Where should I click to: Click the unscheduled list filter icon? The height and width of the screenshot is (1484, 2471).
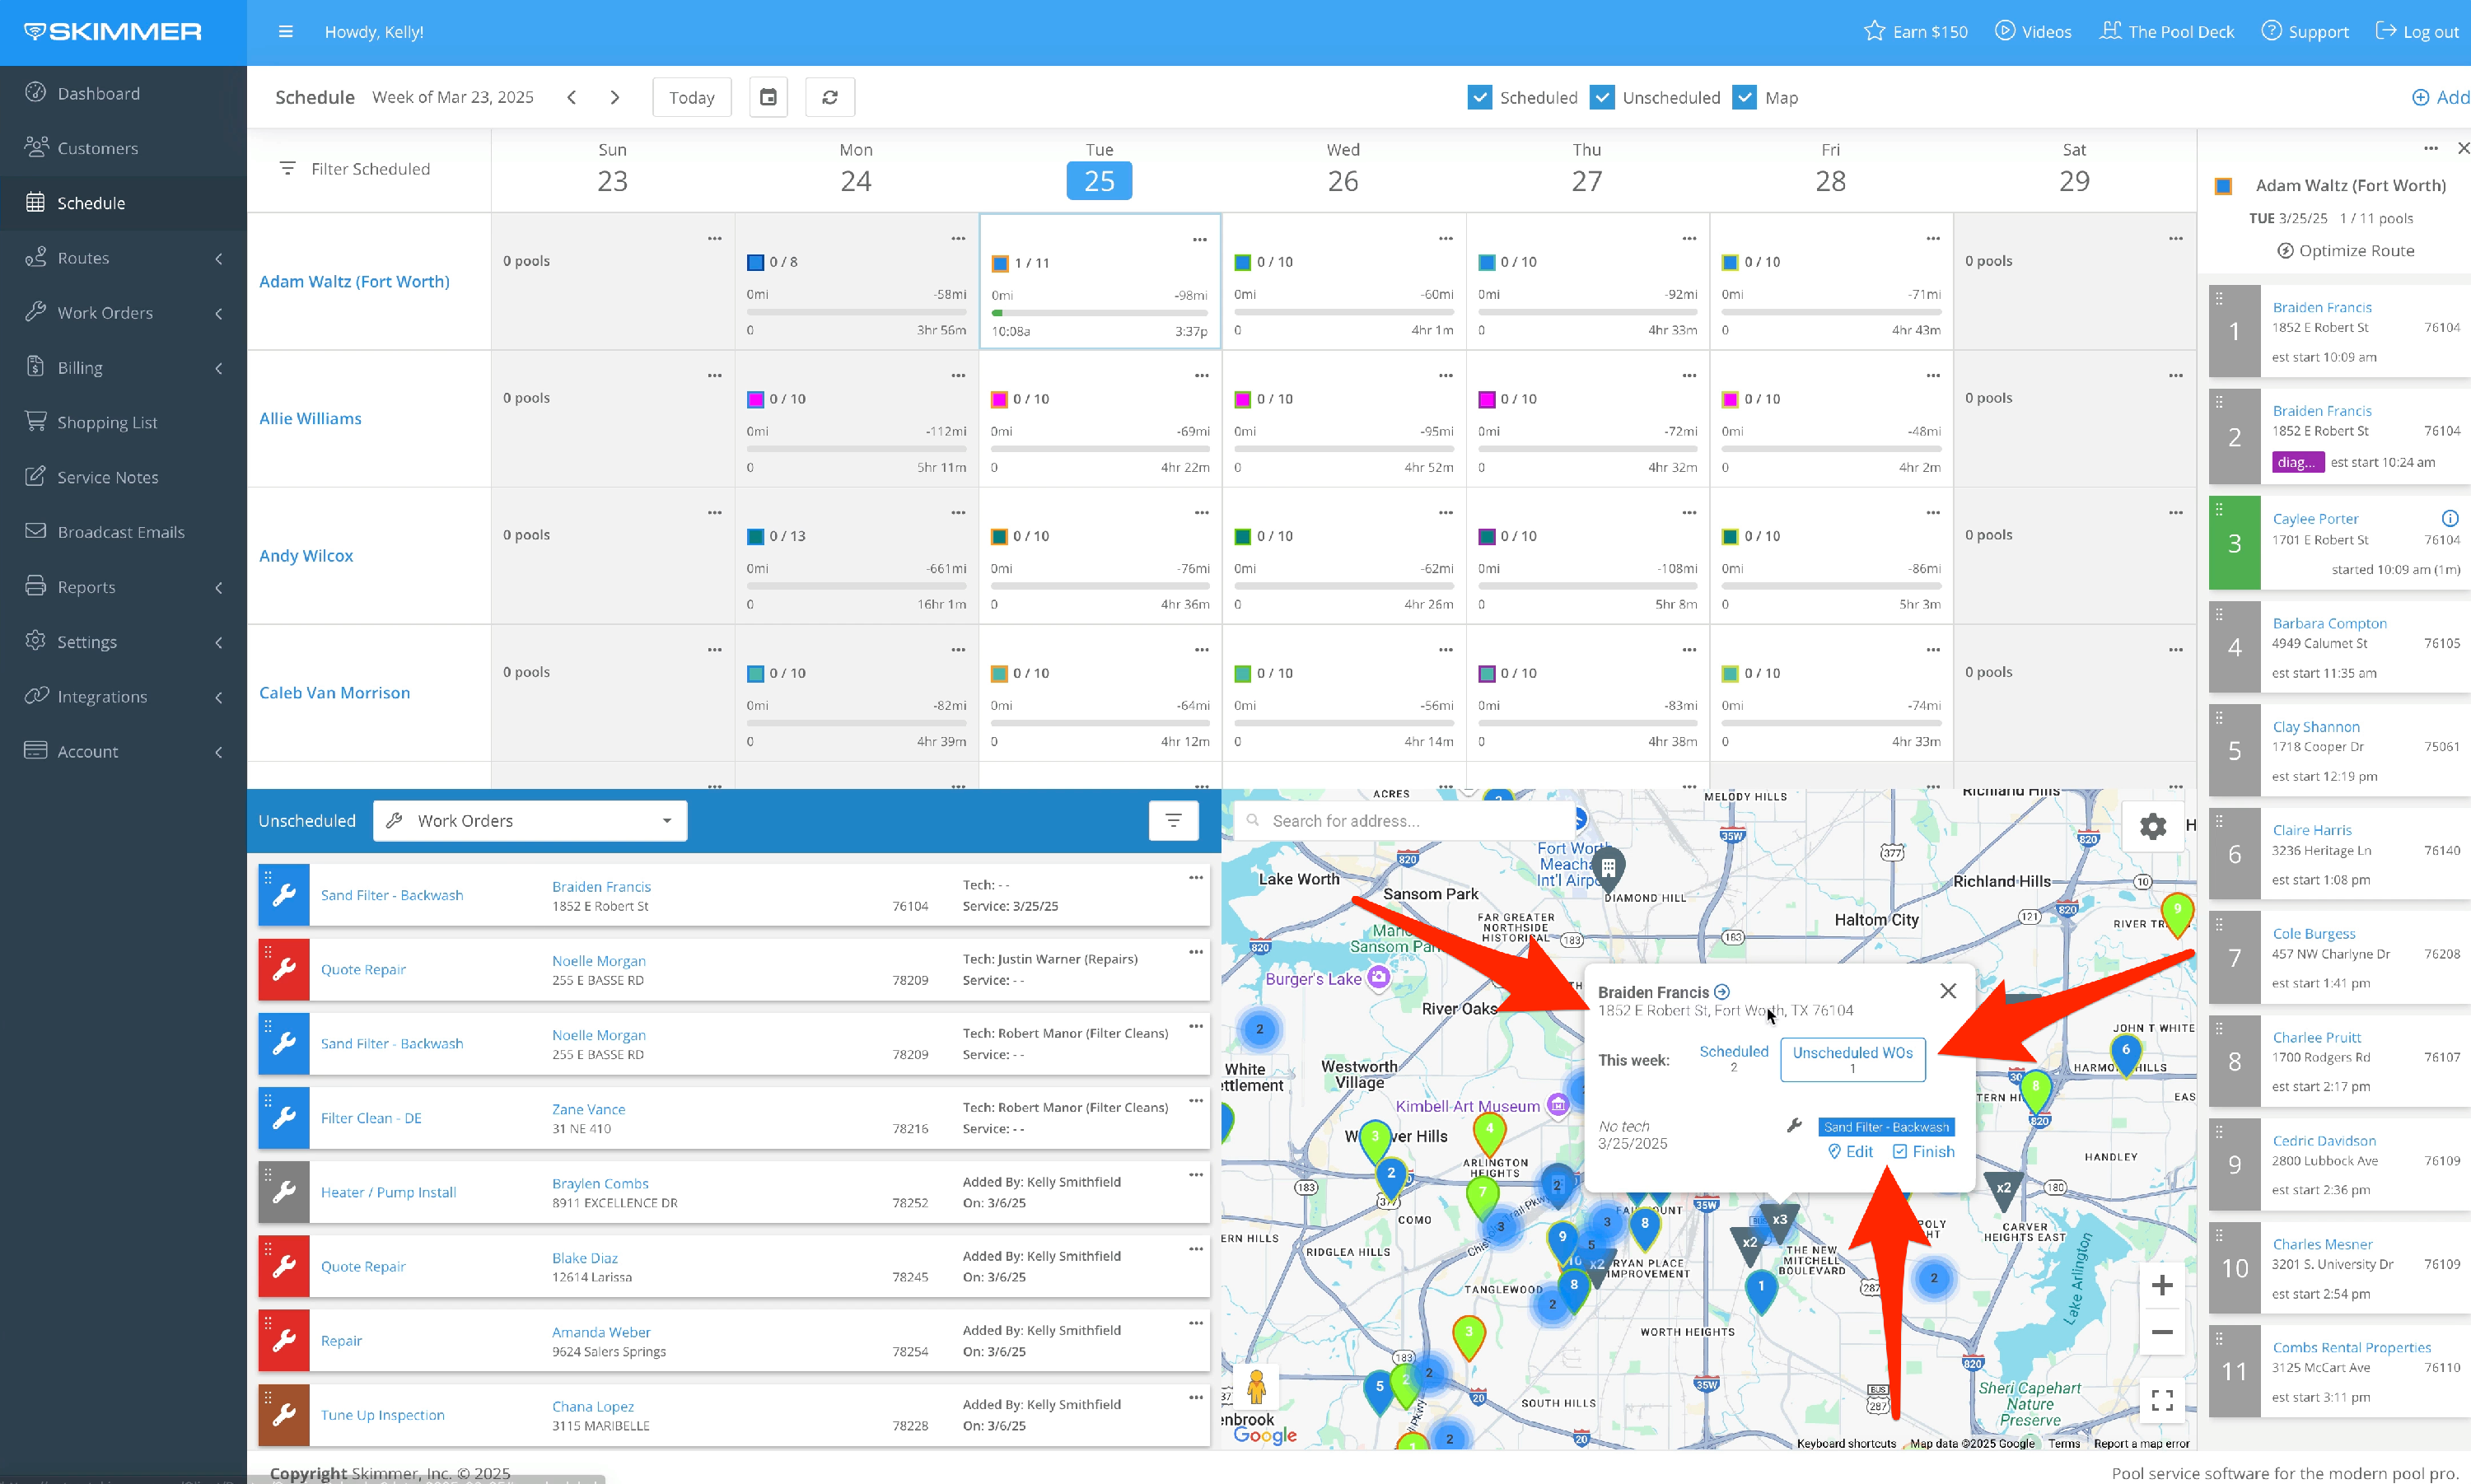pos(1173,820)
